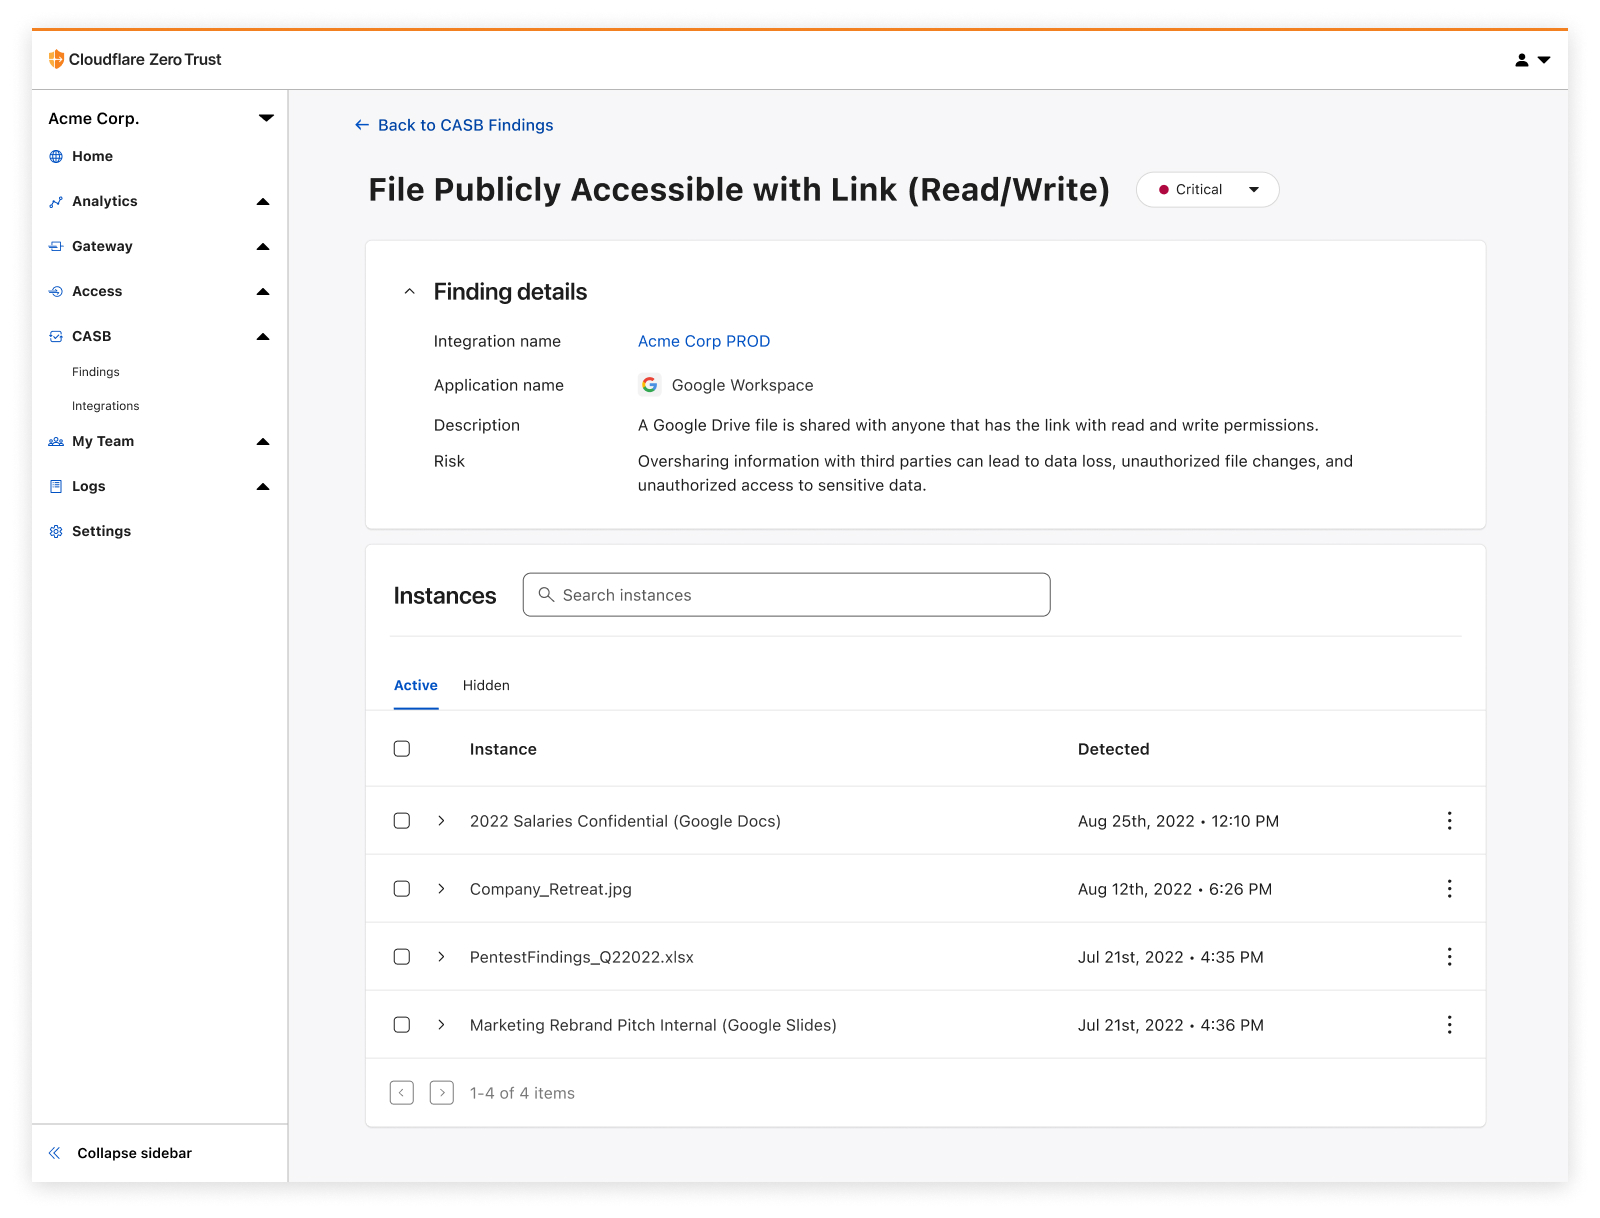Open the Acme Corp PROD integration link
1600x1218 pixels.
point(704,341)
